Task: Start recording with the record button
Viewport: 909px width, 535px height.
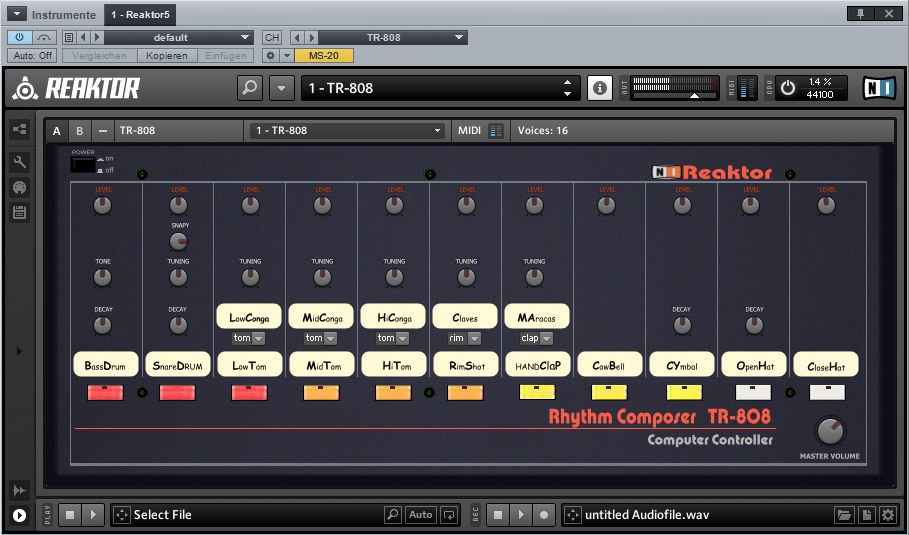Action: [x=544, y=515]
